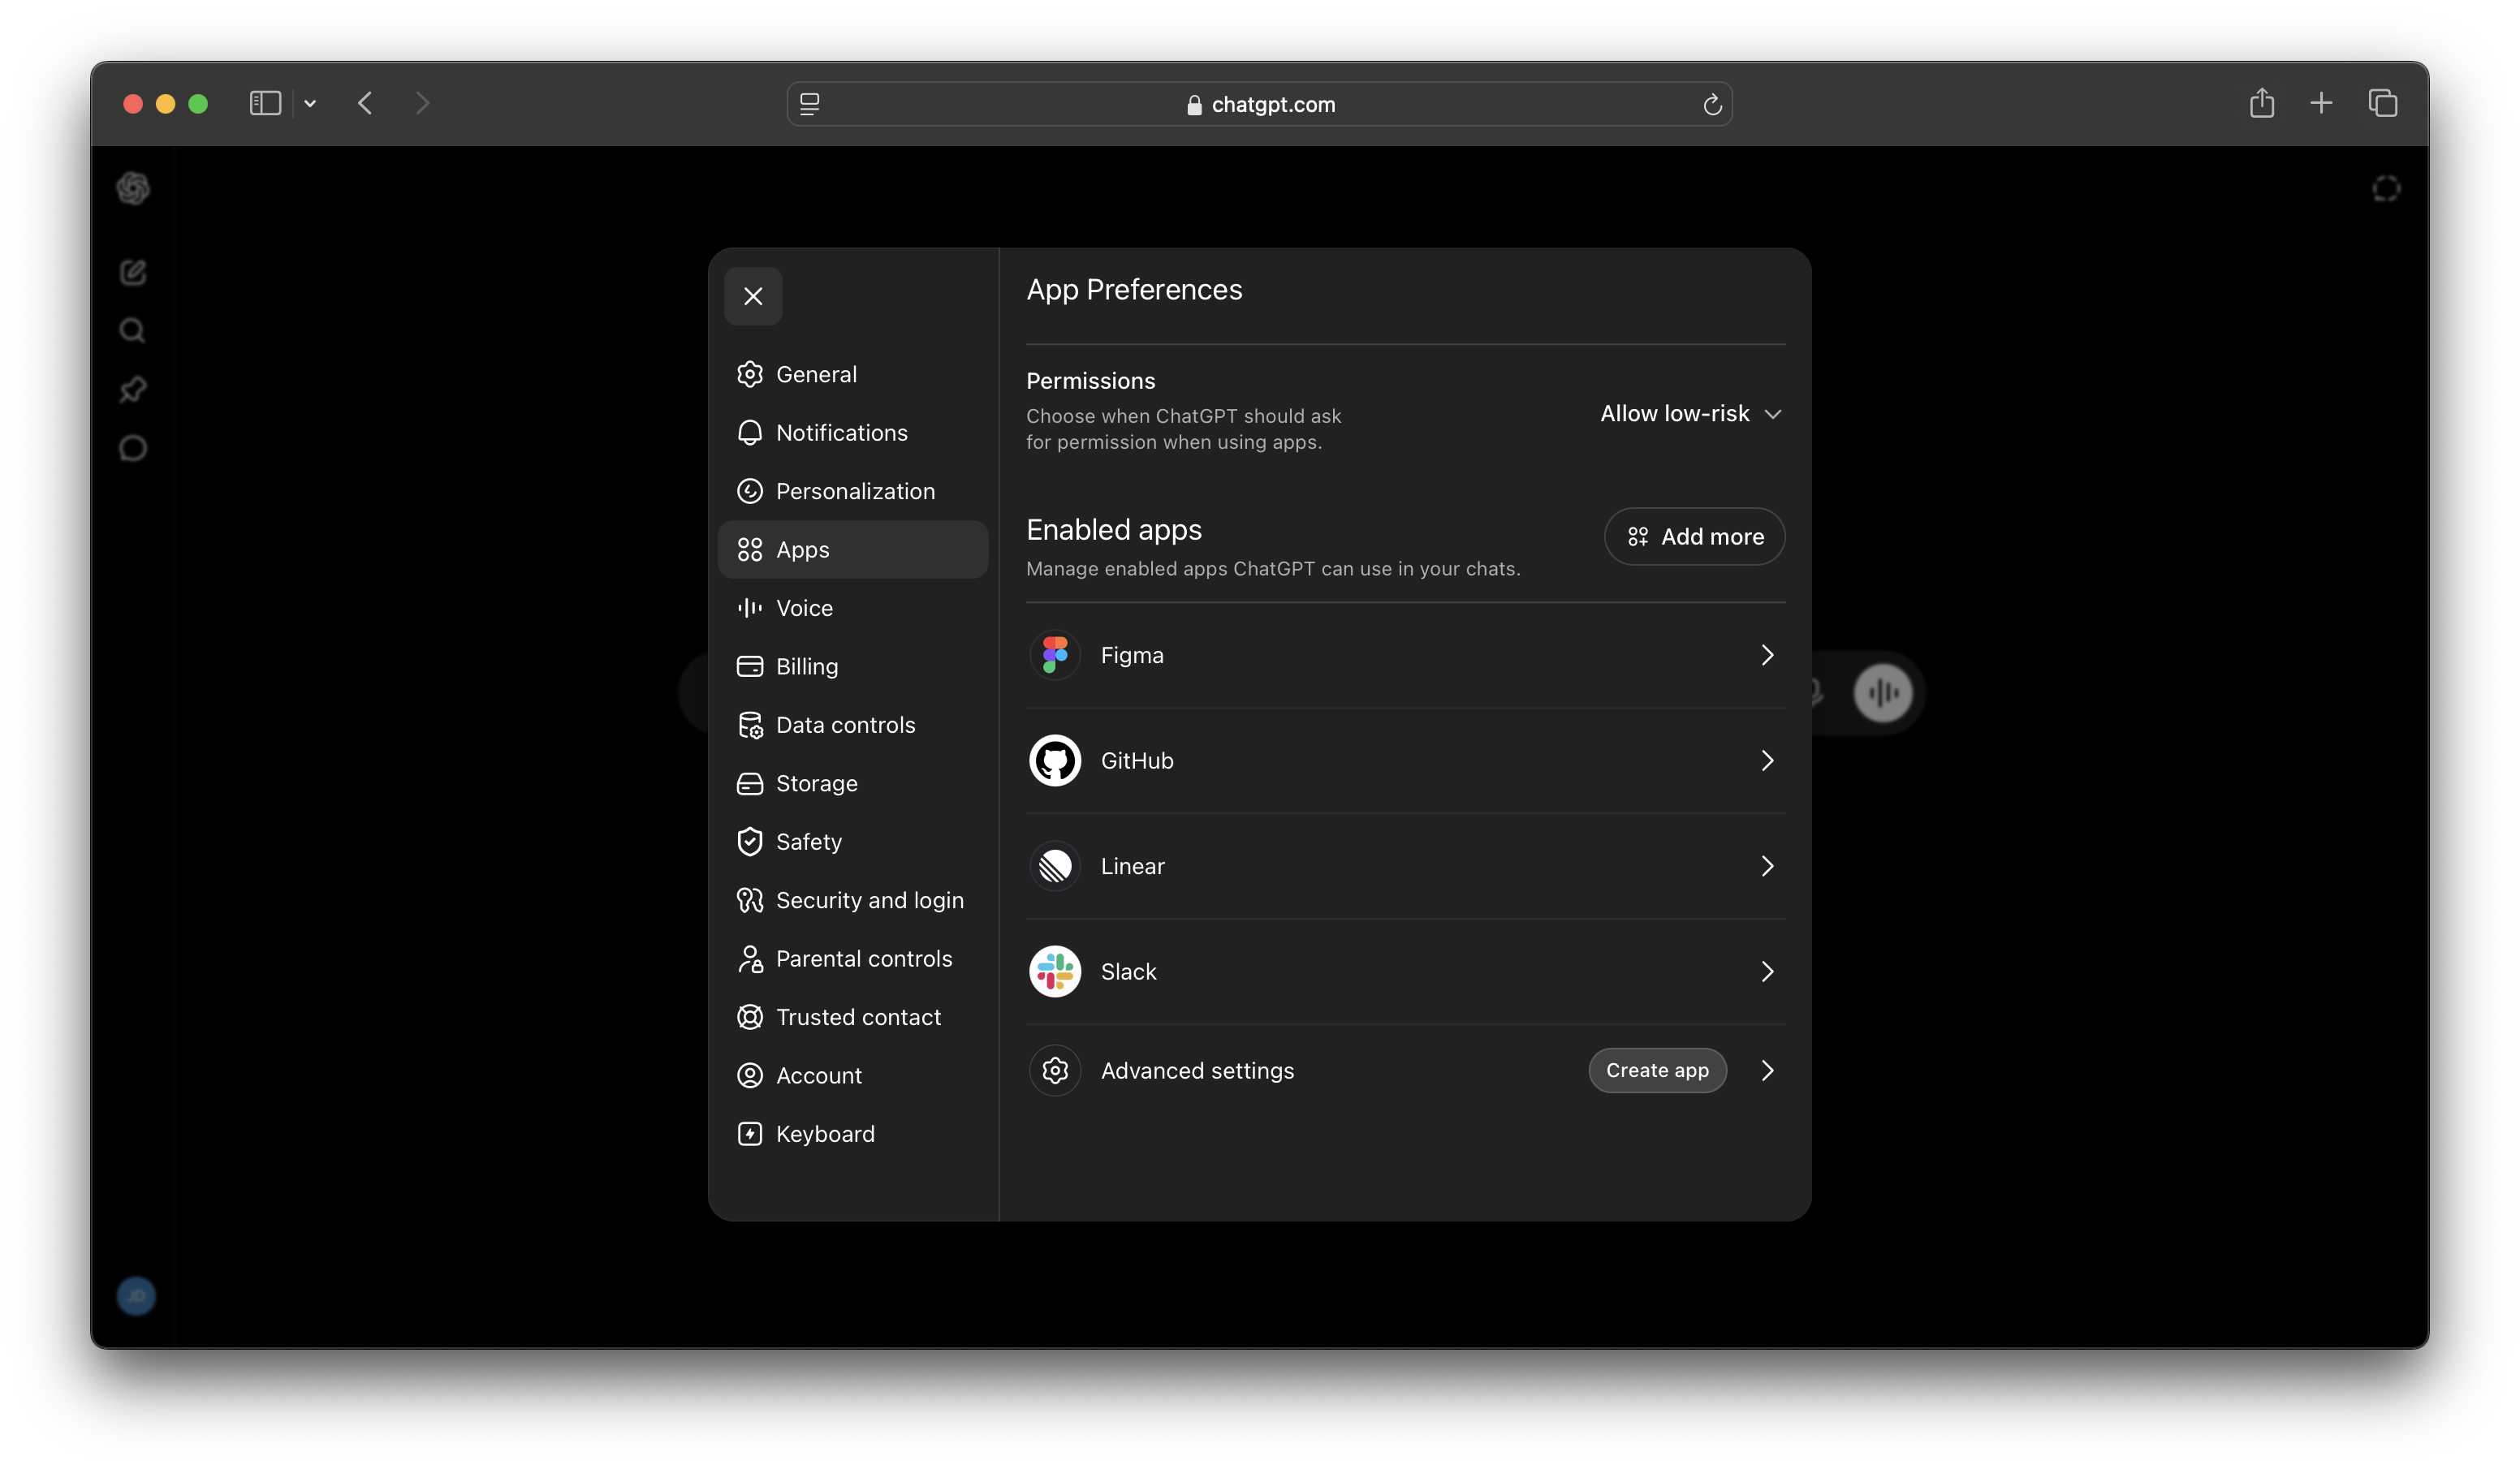2520x1469 pixels.
Task: Click the dashed circle temporary chat icon
Action: coord(2386,188)
